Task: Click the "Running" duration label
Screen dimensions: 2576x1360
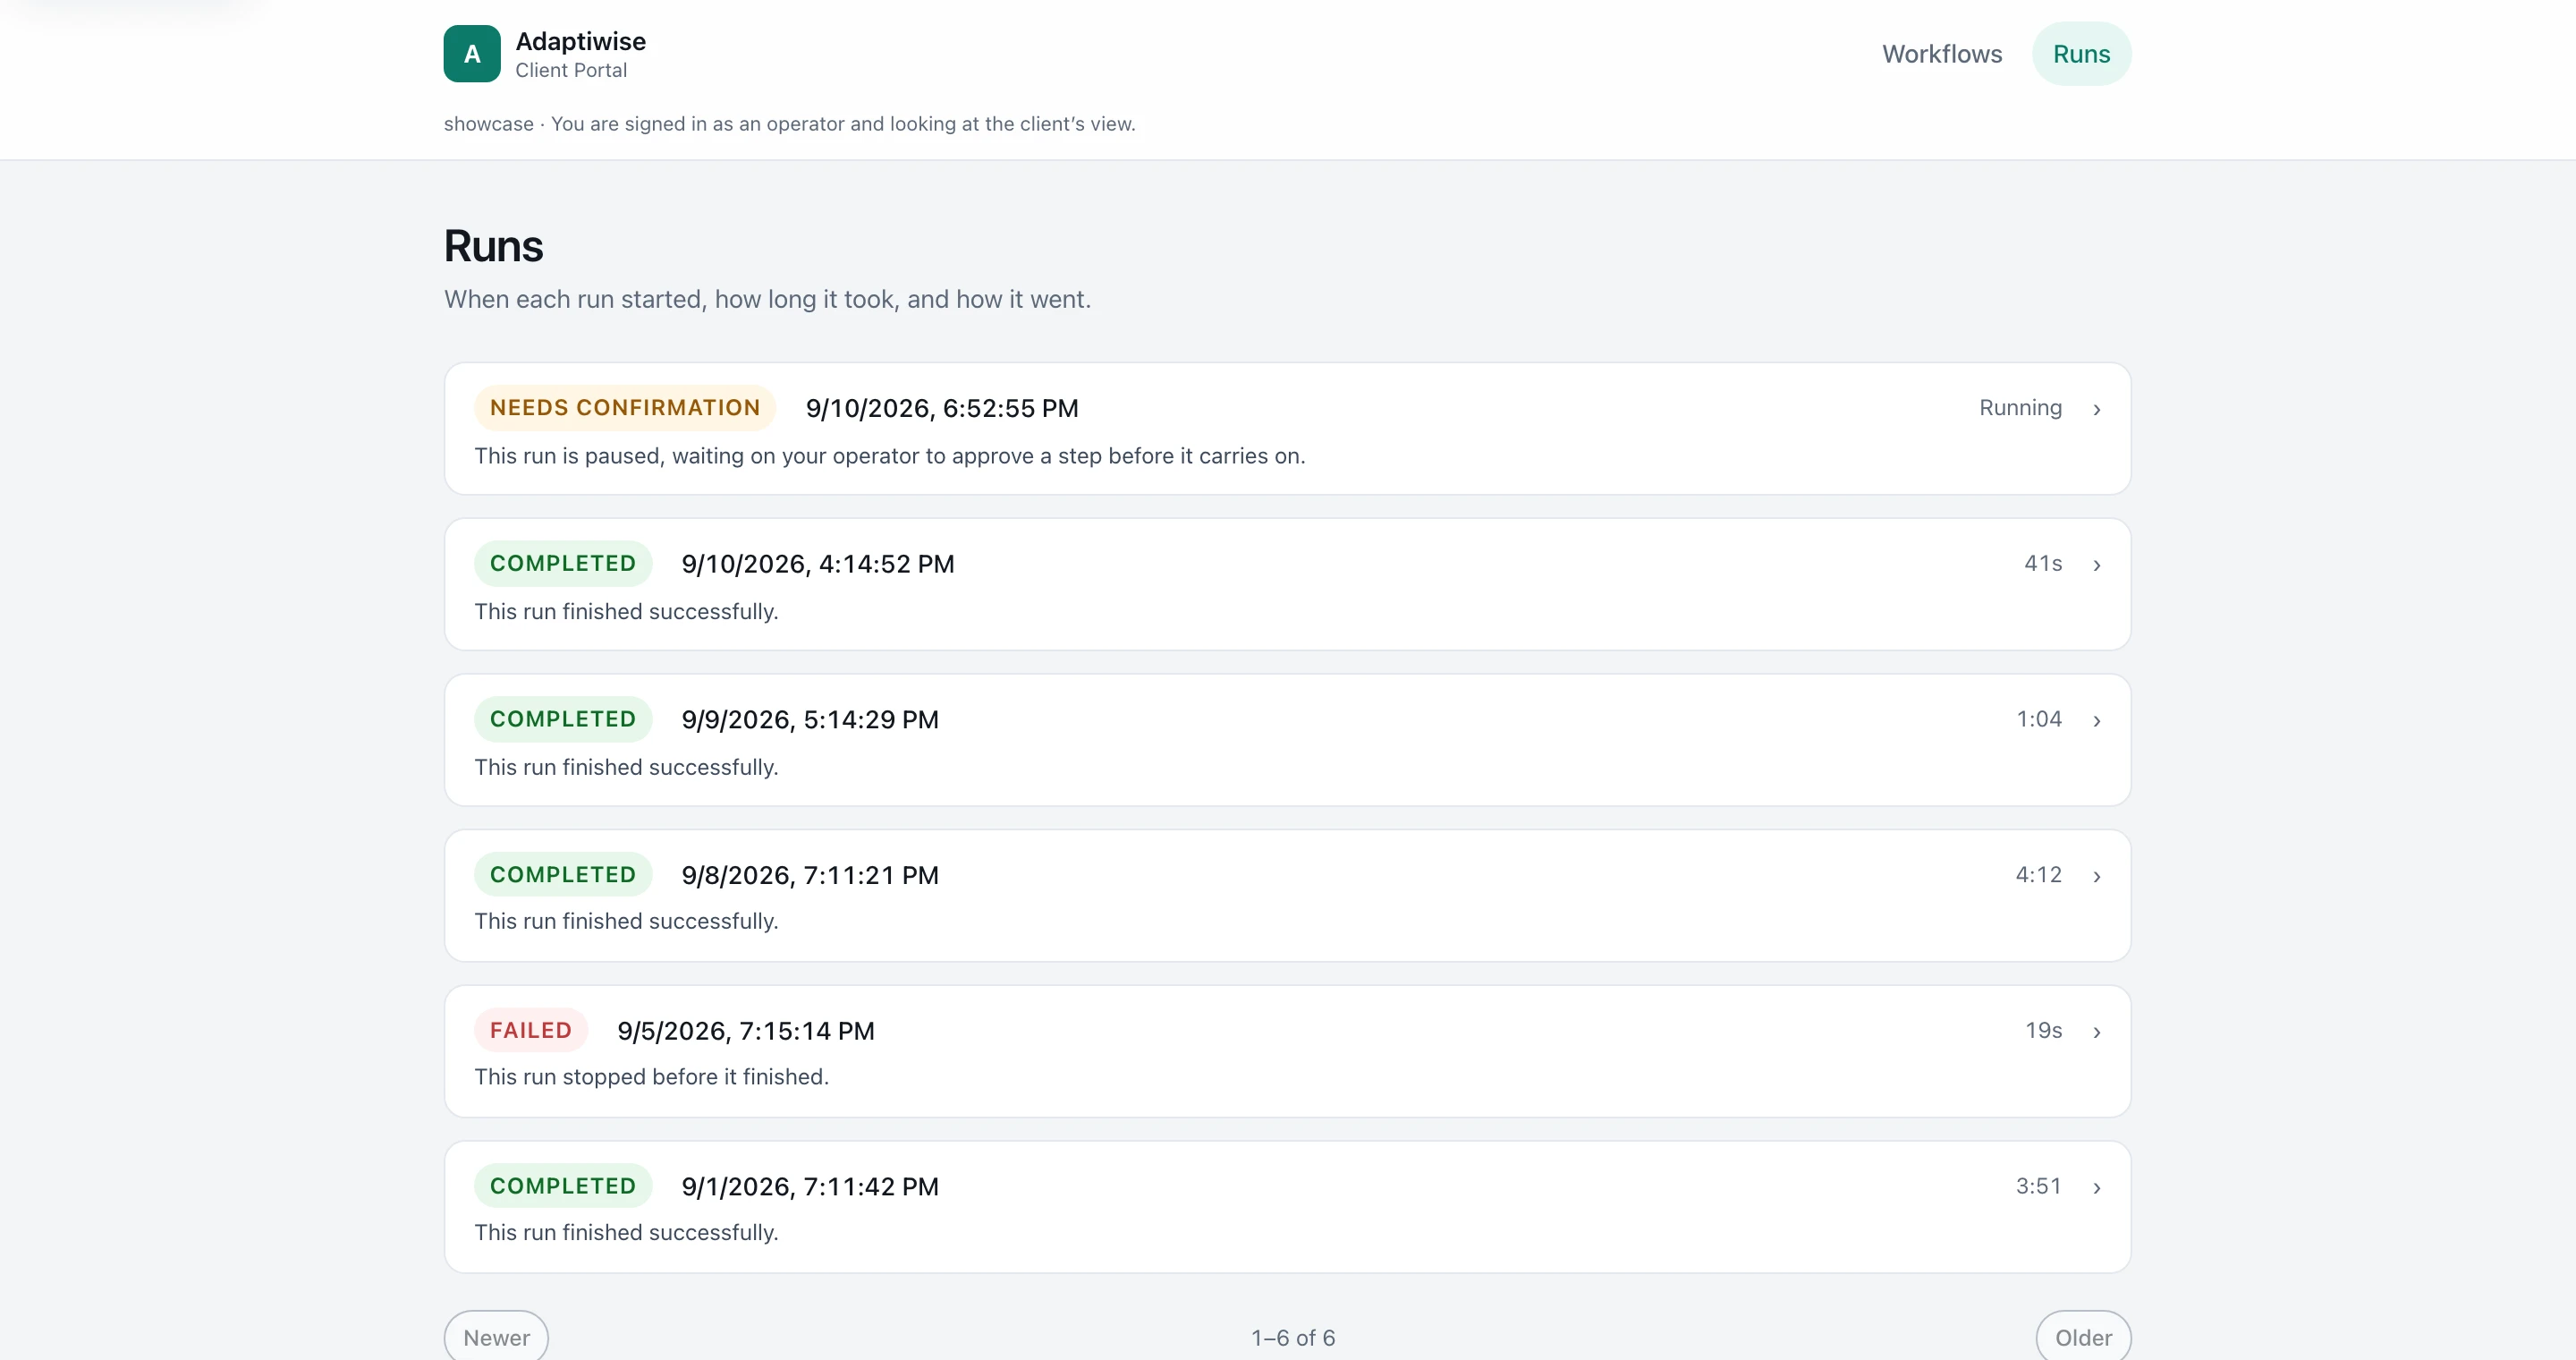Action: click(x=2020, y=408)
